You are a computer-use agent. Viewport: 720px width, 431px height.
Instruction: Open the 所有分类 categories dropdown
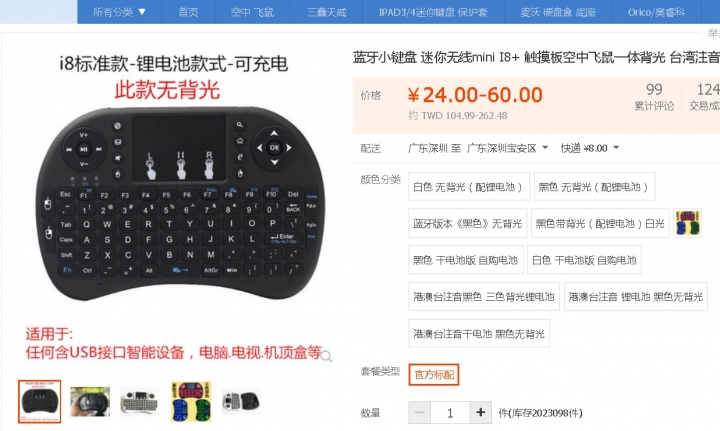point(119,12)
